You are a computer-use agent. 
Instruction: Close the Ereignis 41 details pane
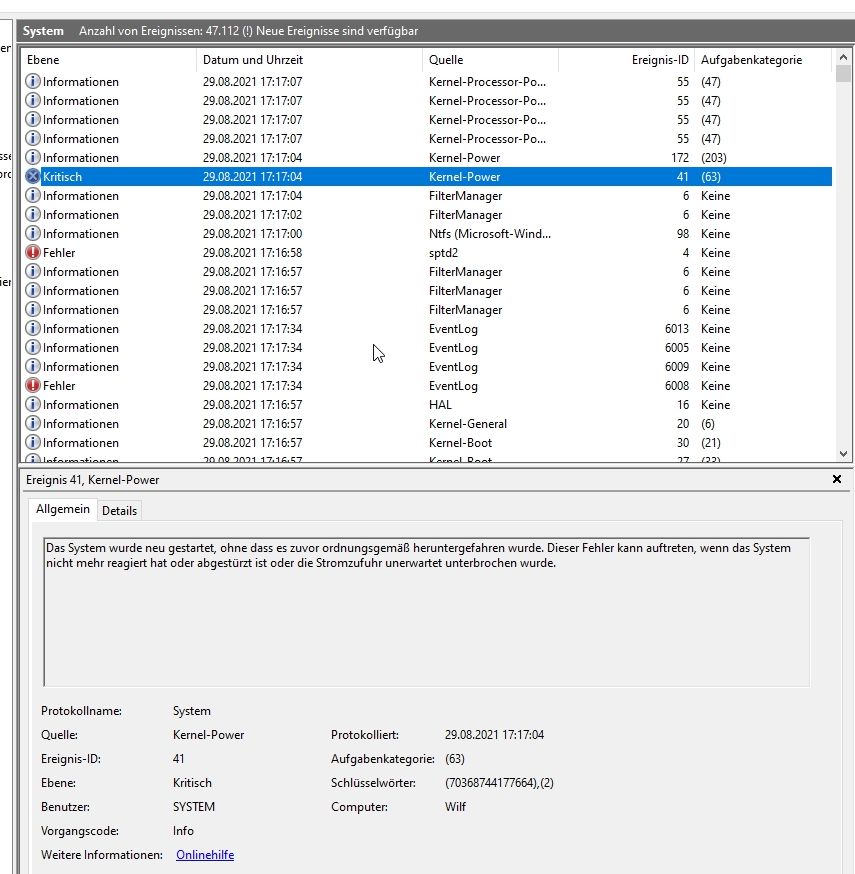click(837, 479)
